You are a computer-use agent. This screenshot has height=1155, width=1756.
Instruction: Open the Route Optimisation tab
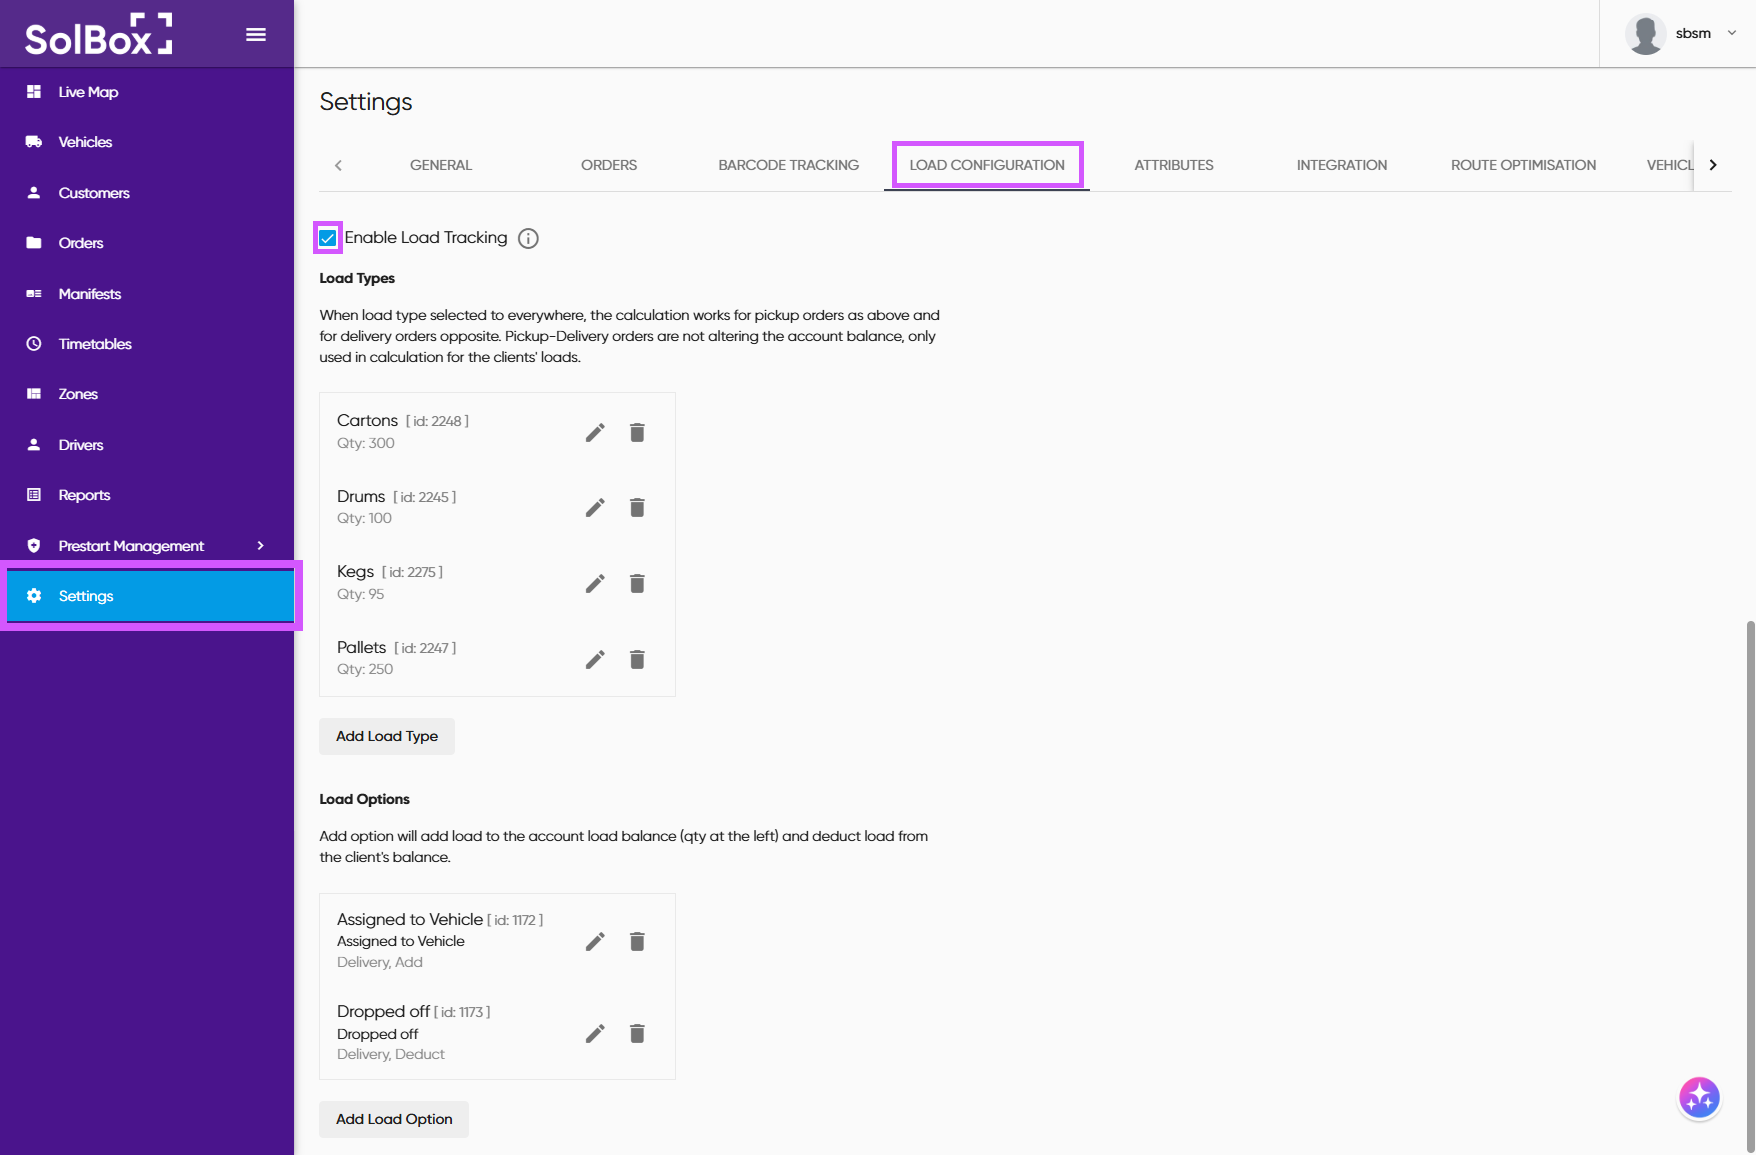[1523, 165]
